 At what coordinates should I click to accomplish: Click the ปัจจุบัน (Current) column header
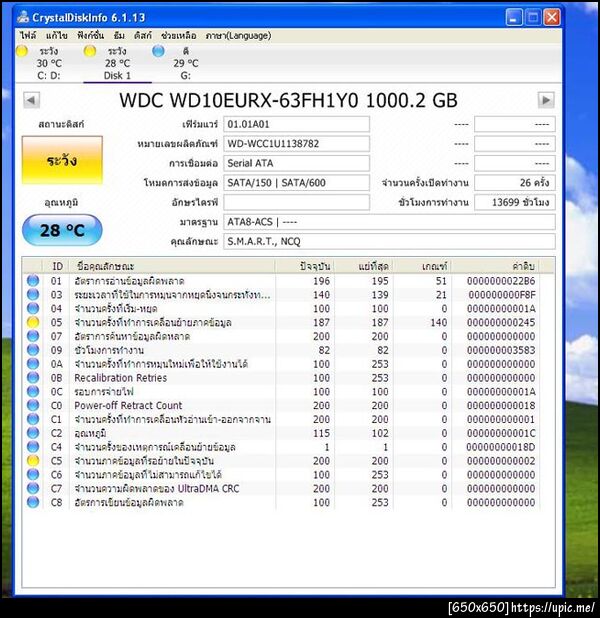[304, 266]
